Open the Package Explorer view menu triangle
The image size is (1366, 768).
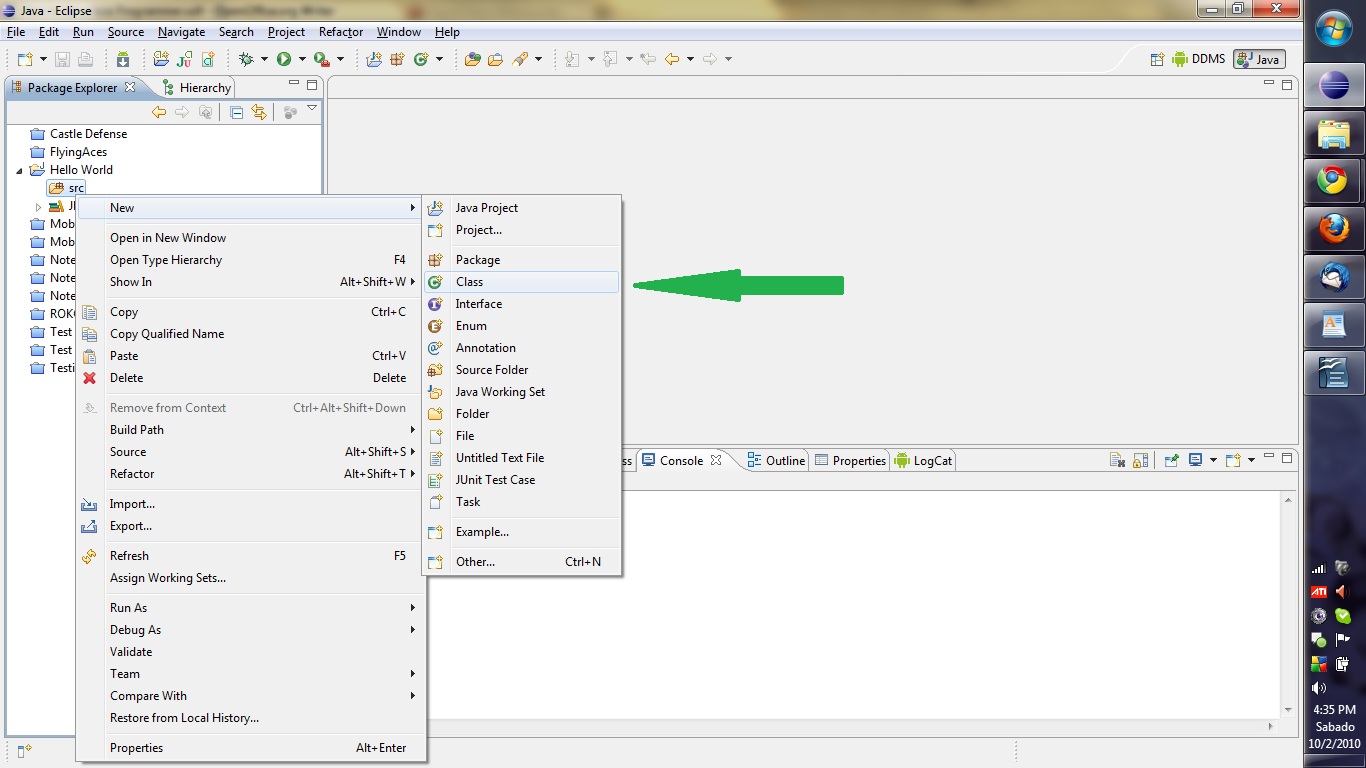(312, 109)
